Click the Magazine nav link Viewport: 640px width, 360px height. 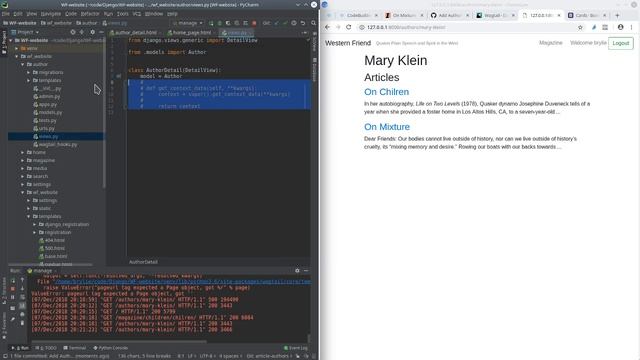(550, 43)
